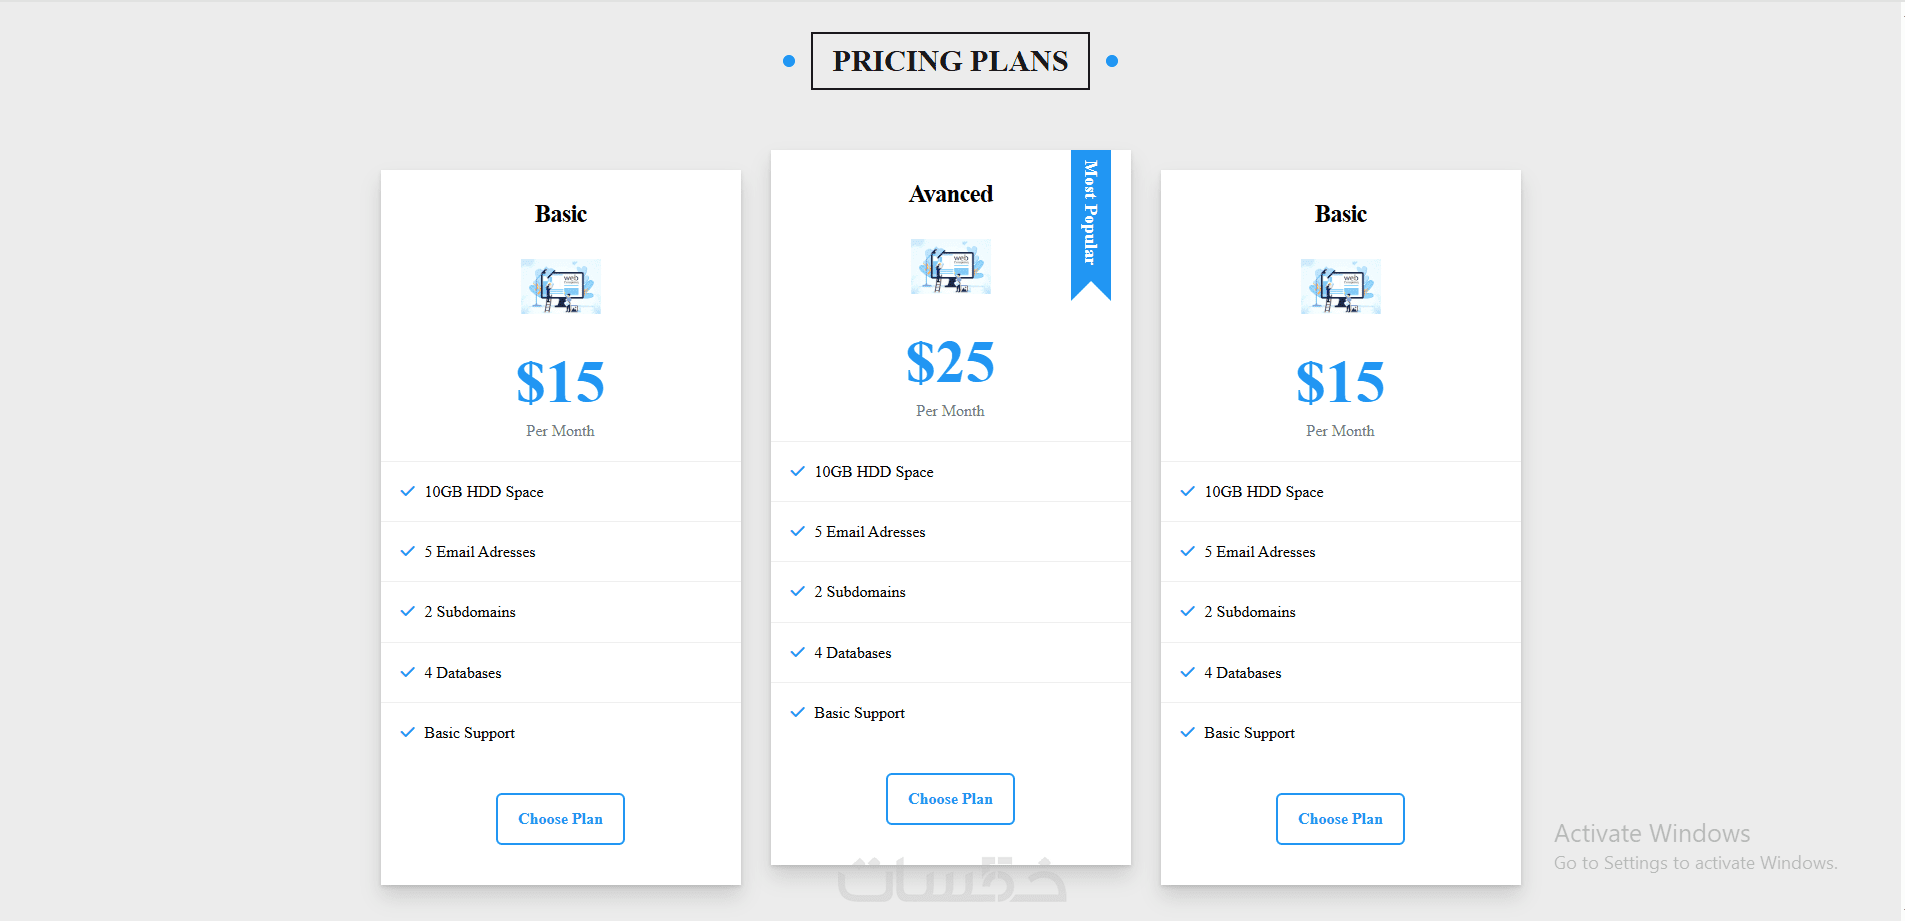Click checkmark beside Basic Support in left Basic card
Image resolution: width=1905 pixels, height=921 pixels.
click(x=407, y=732)
